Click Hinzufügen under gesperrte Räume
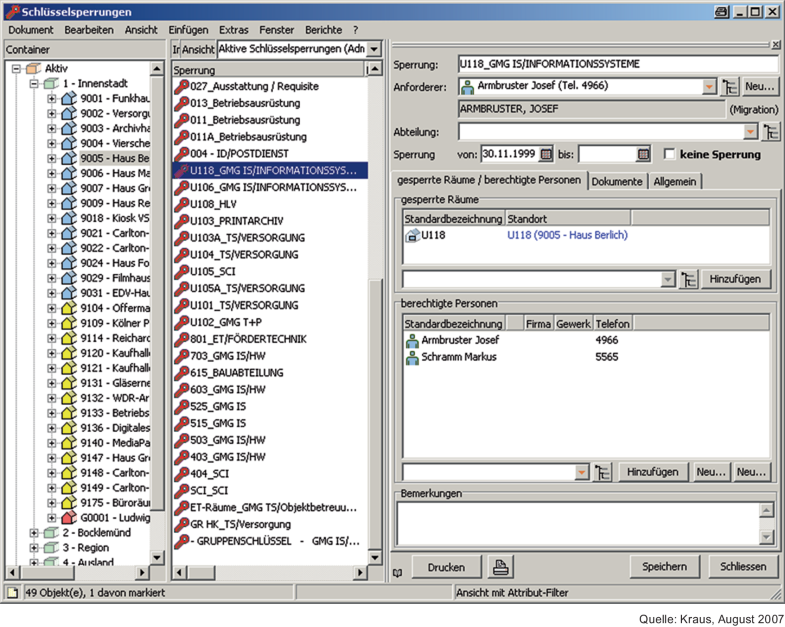 point(737,279)
